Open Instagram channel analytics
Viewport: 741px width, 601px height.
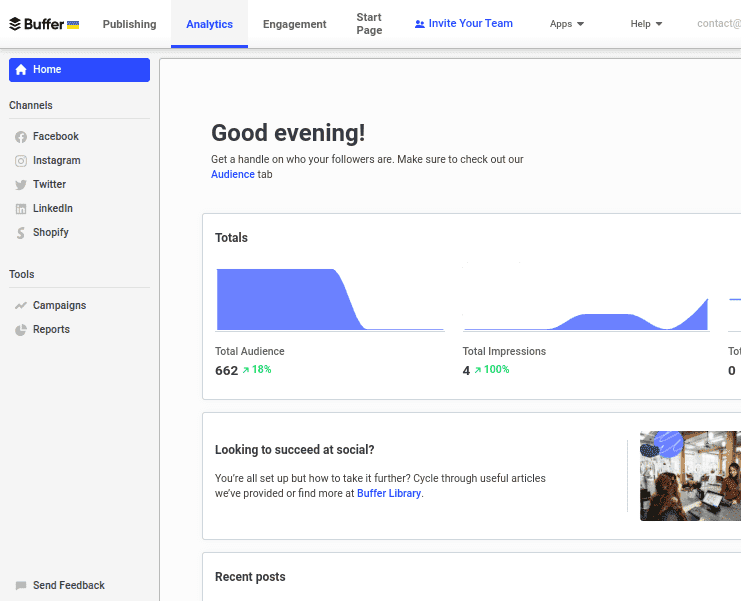pyautogui.click(x=56, y=161)
